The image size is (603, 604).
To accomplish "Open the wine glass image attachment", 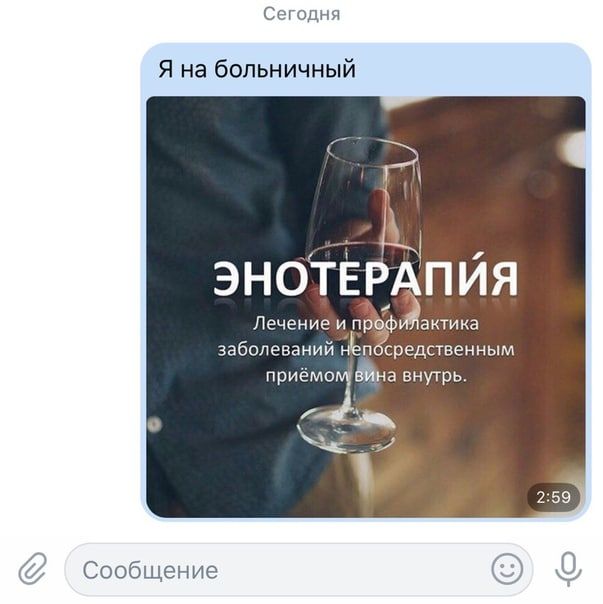I will pyautogui.click(x=366, y=307).
